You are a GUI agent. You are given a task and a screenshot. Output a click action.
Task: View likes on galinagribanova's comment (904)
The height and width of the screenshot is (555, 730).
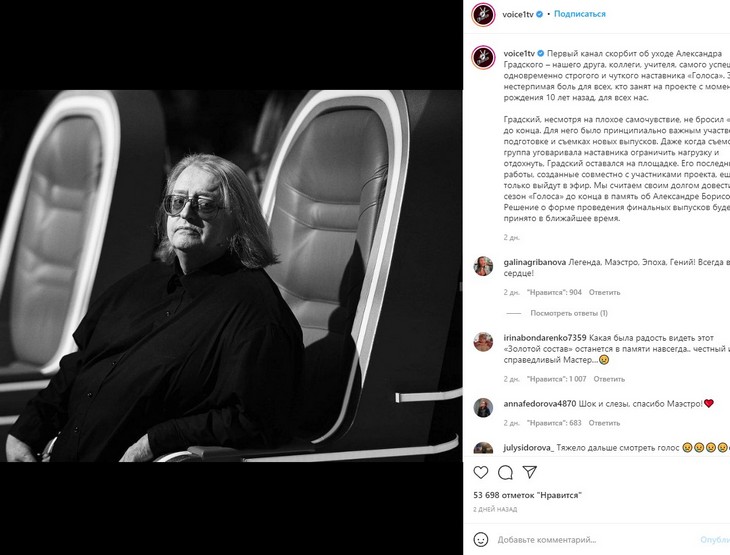pos(554,292)
